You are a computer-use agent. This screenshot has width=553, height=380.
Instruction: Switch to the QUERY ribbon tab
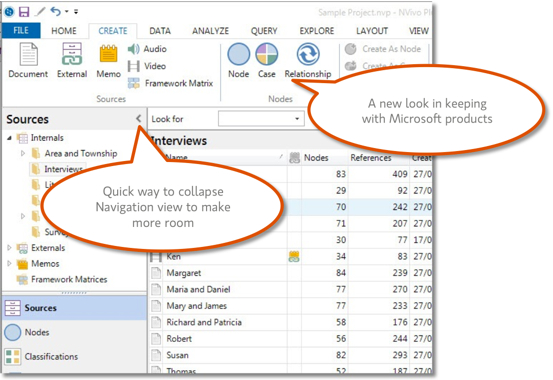point(264,31)
